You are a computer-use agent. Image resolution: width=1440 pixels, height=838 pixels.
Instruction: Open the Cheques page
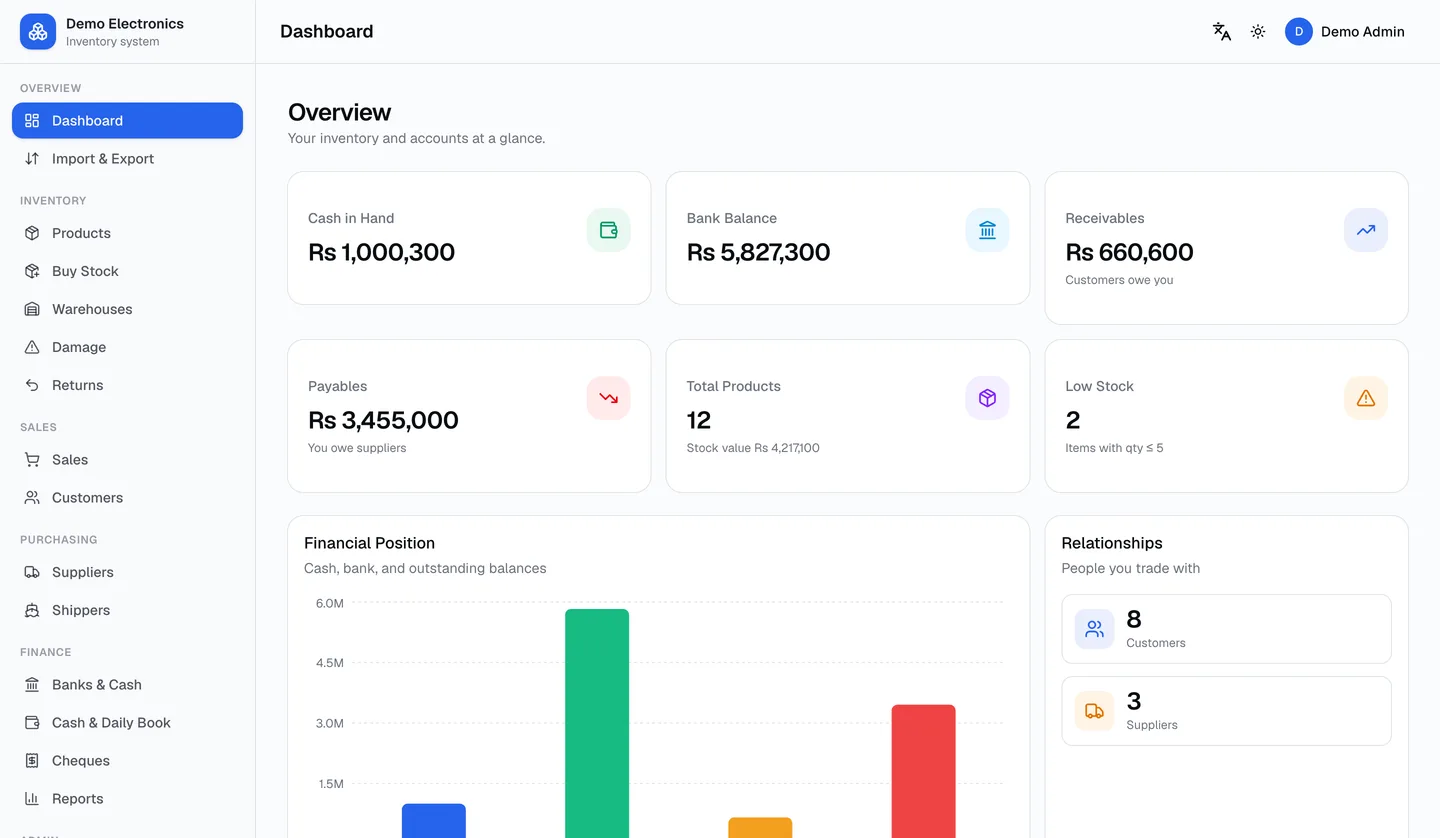point(127,761)
